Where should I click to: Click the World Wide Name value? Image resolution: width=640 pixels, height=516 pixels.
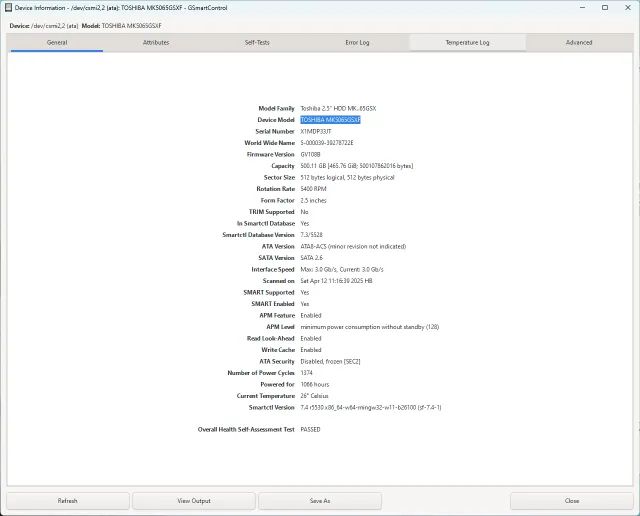pos(327,143)
